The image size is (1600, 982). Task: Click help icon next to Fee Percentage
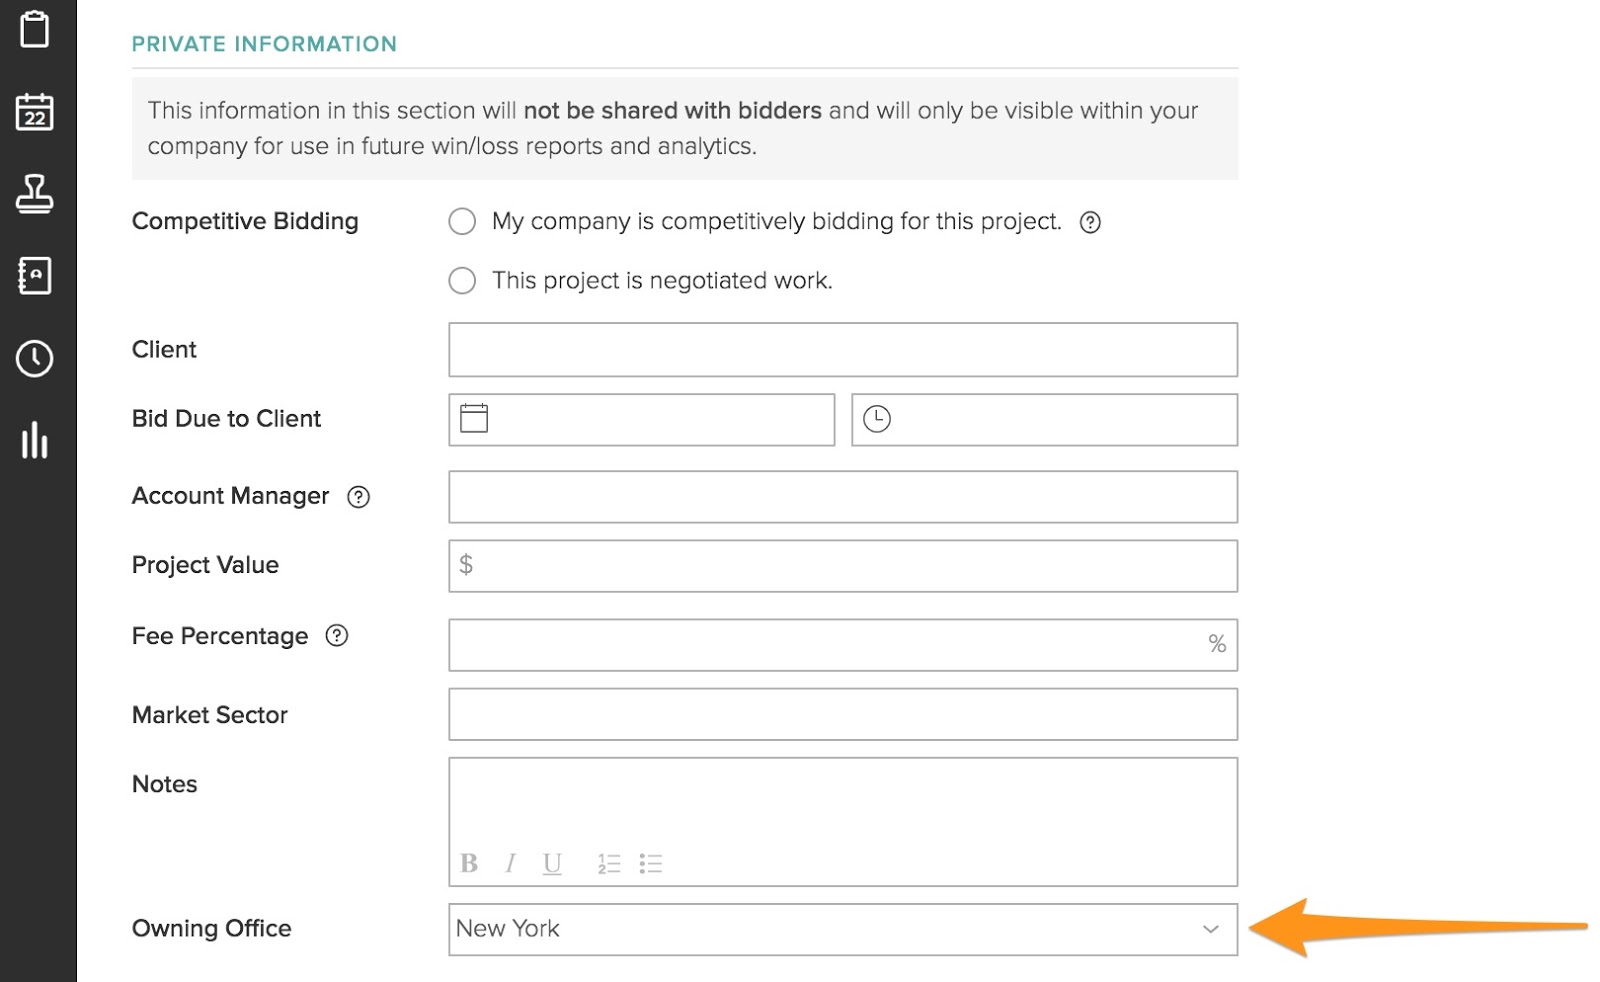coord(337,636)
